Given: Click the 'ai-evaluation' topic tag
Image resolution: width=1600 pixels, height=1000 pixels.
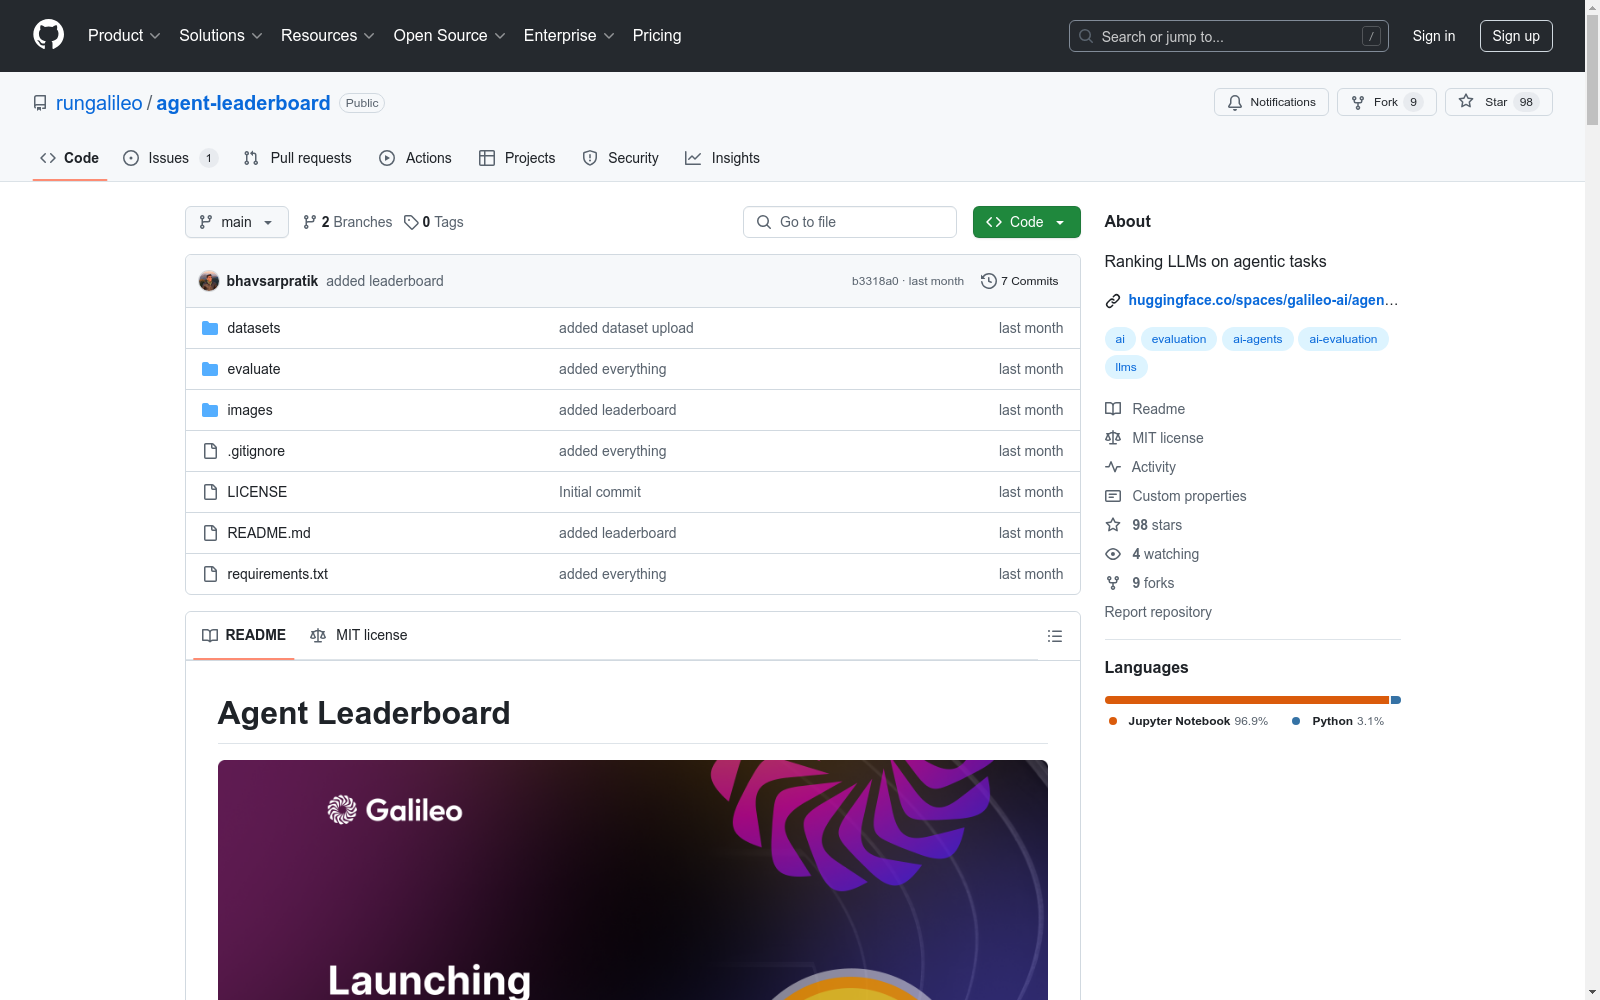Looking at the screenshot, I should (x=1343, y=339).
